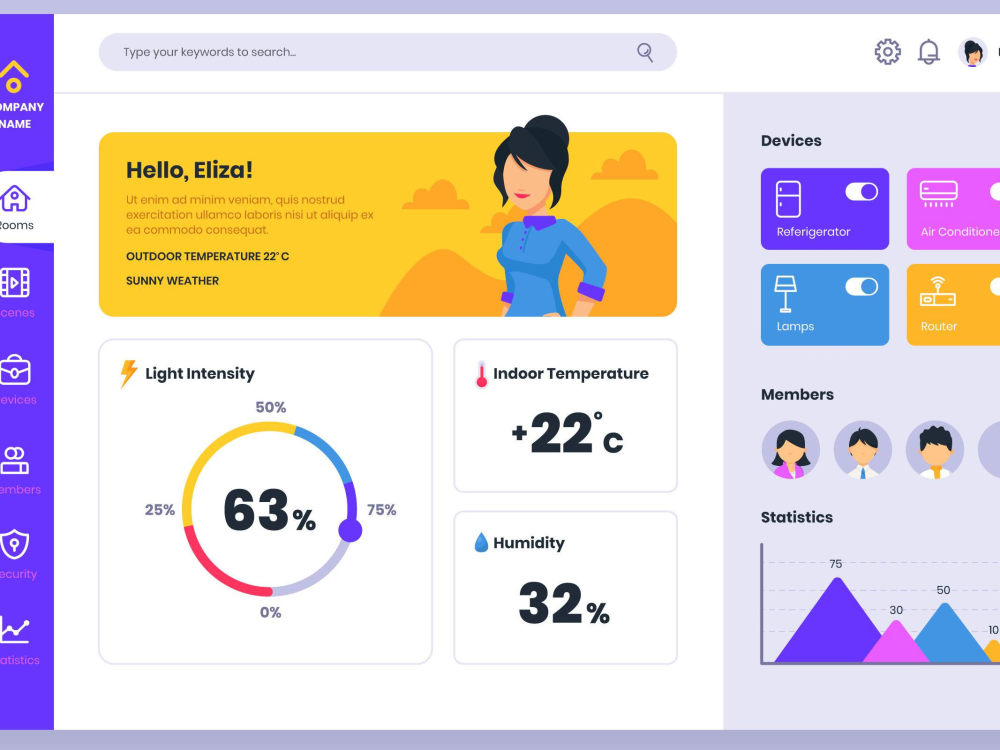Select the member avatar with orange tie
1000x750 pixels.
[x=935, y=450]
